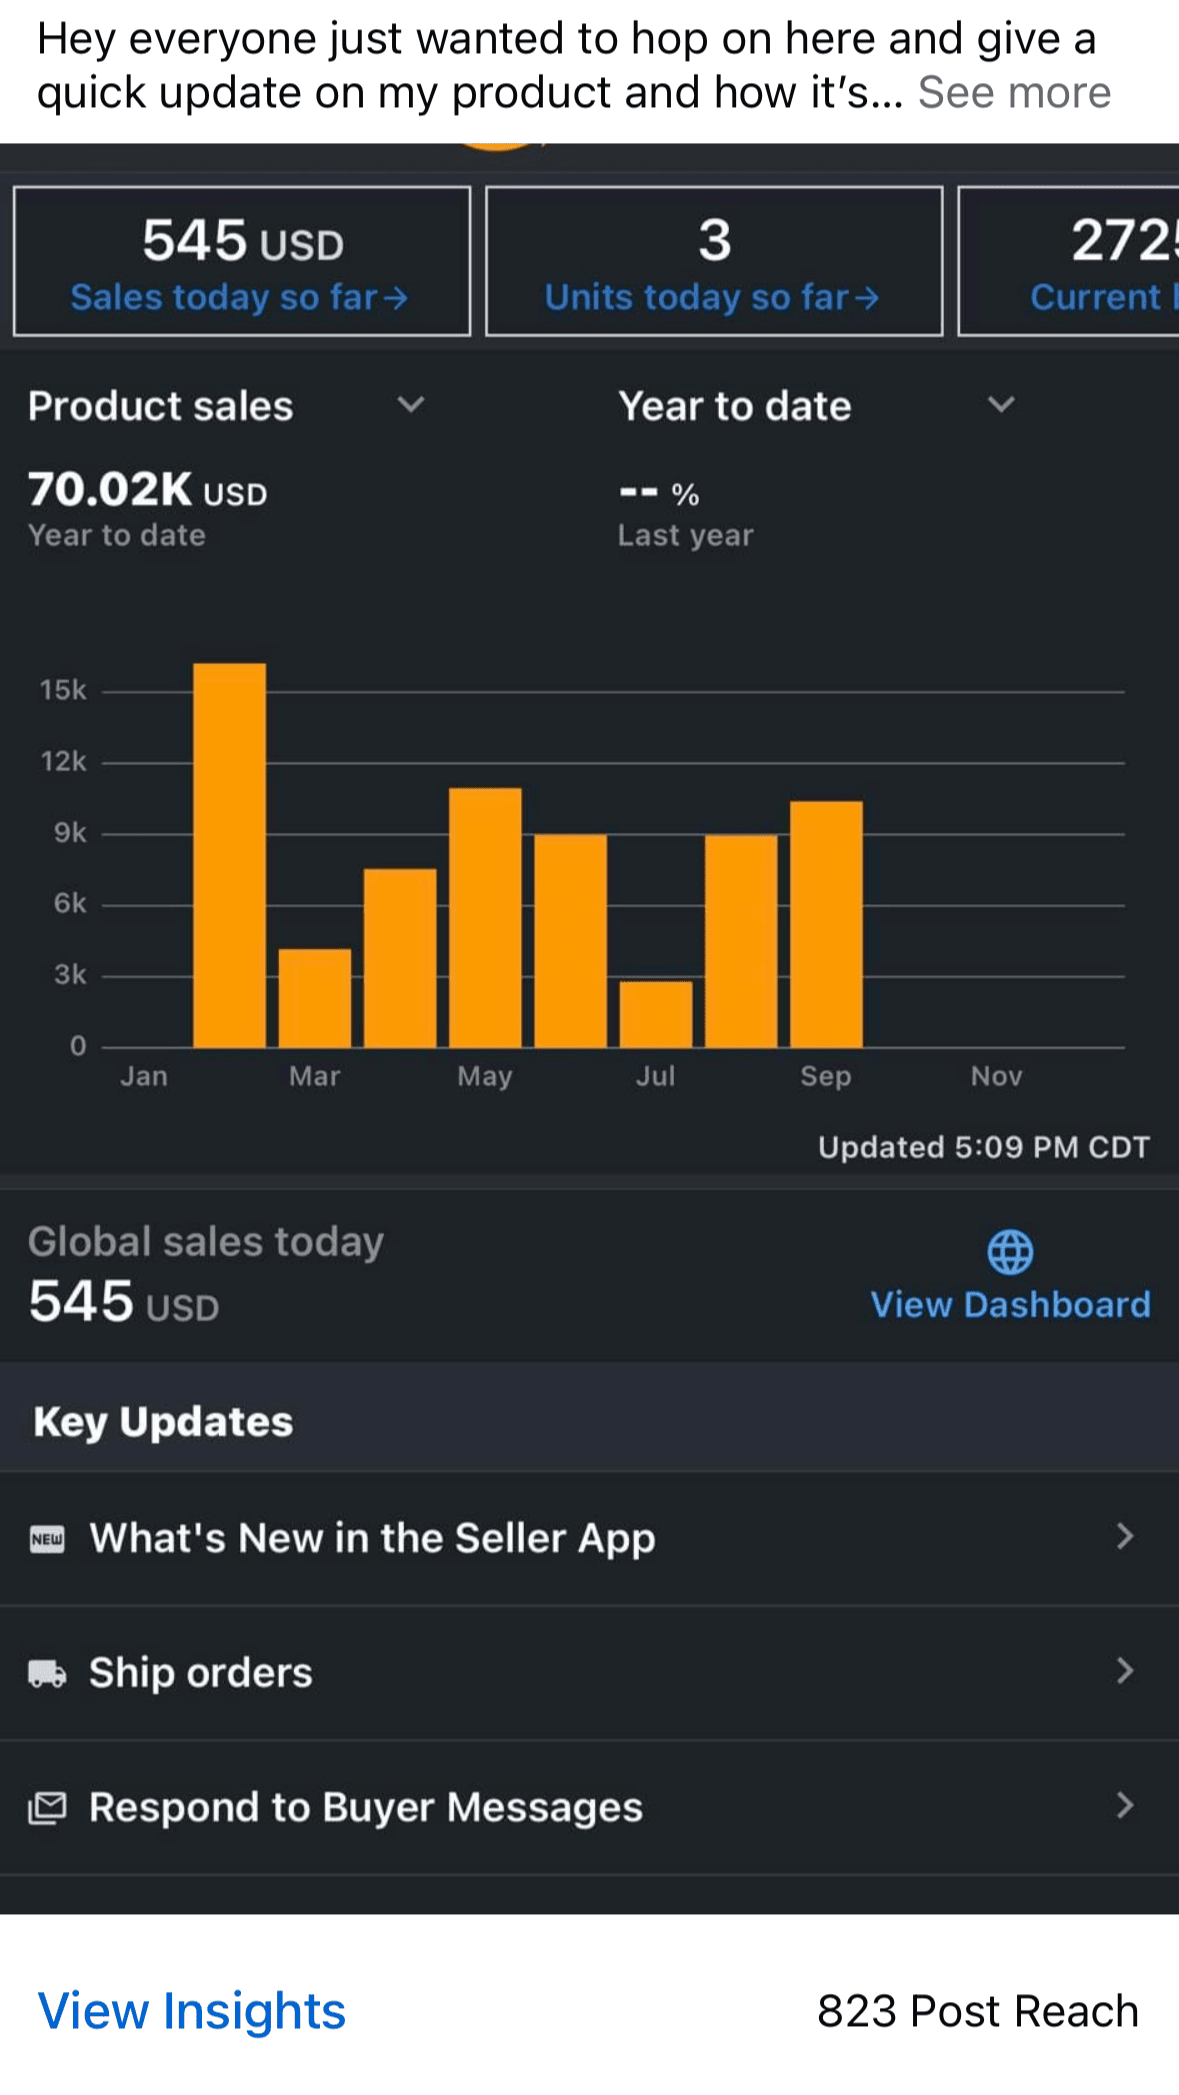Open chevron for What's New in Seller App
Screen dimensions: 1179x2095
[1125, 1536]
